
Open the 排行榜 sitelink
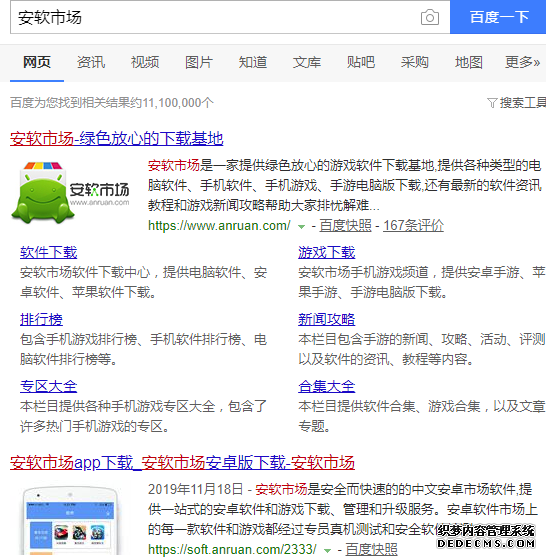click(x=41, y=320)
